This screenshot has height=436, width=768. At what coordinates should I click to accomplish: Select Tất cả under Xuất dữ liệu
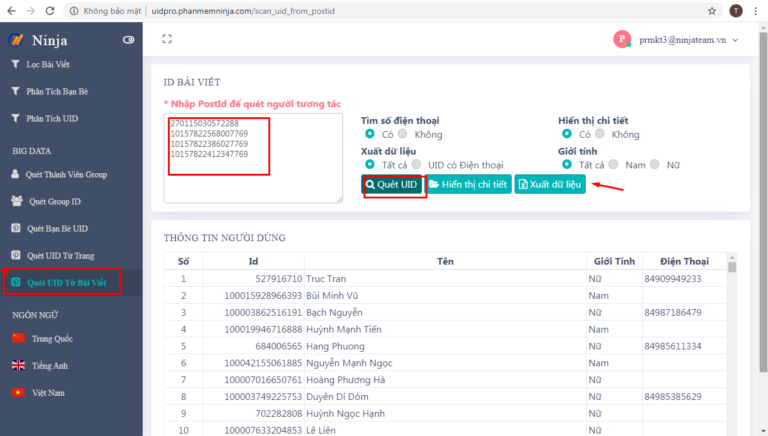370,164
